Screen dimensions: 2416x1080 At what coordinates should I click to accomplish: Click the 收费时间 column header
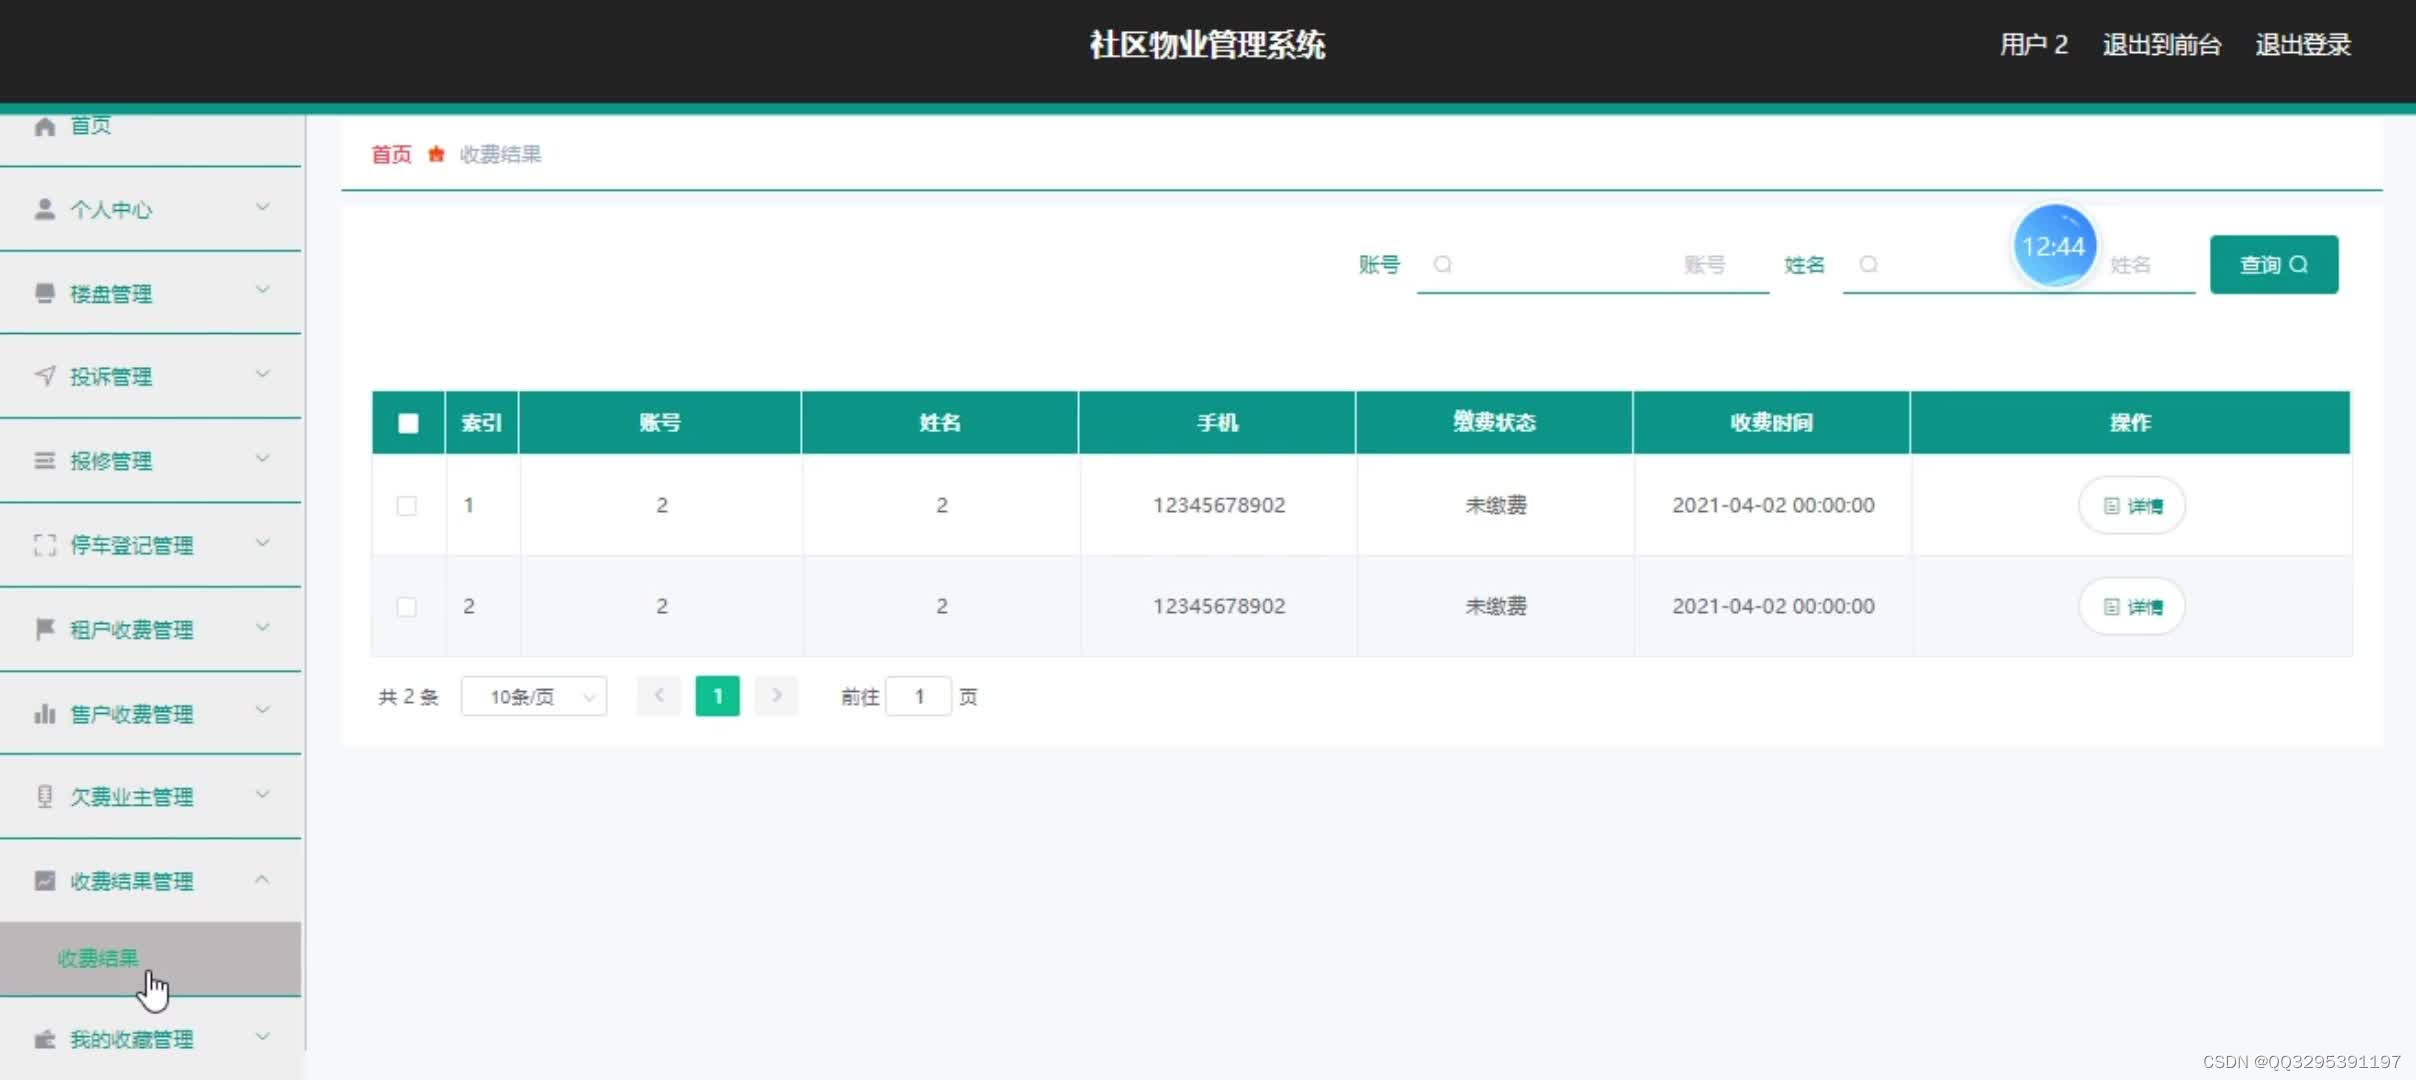point(1771,422)
